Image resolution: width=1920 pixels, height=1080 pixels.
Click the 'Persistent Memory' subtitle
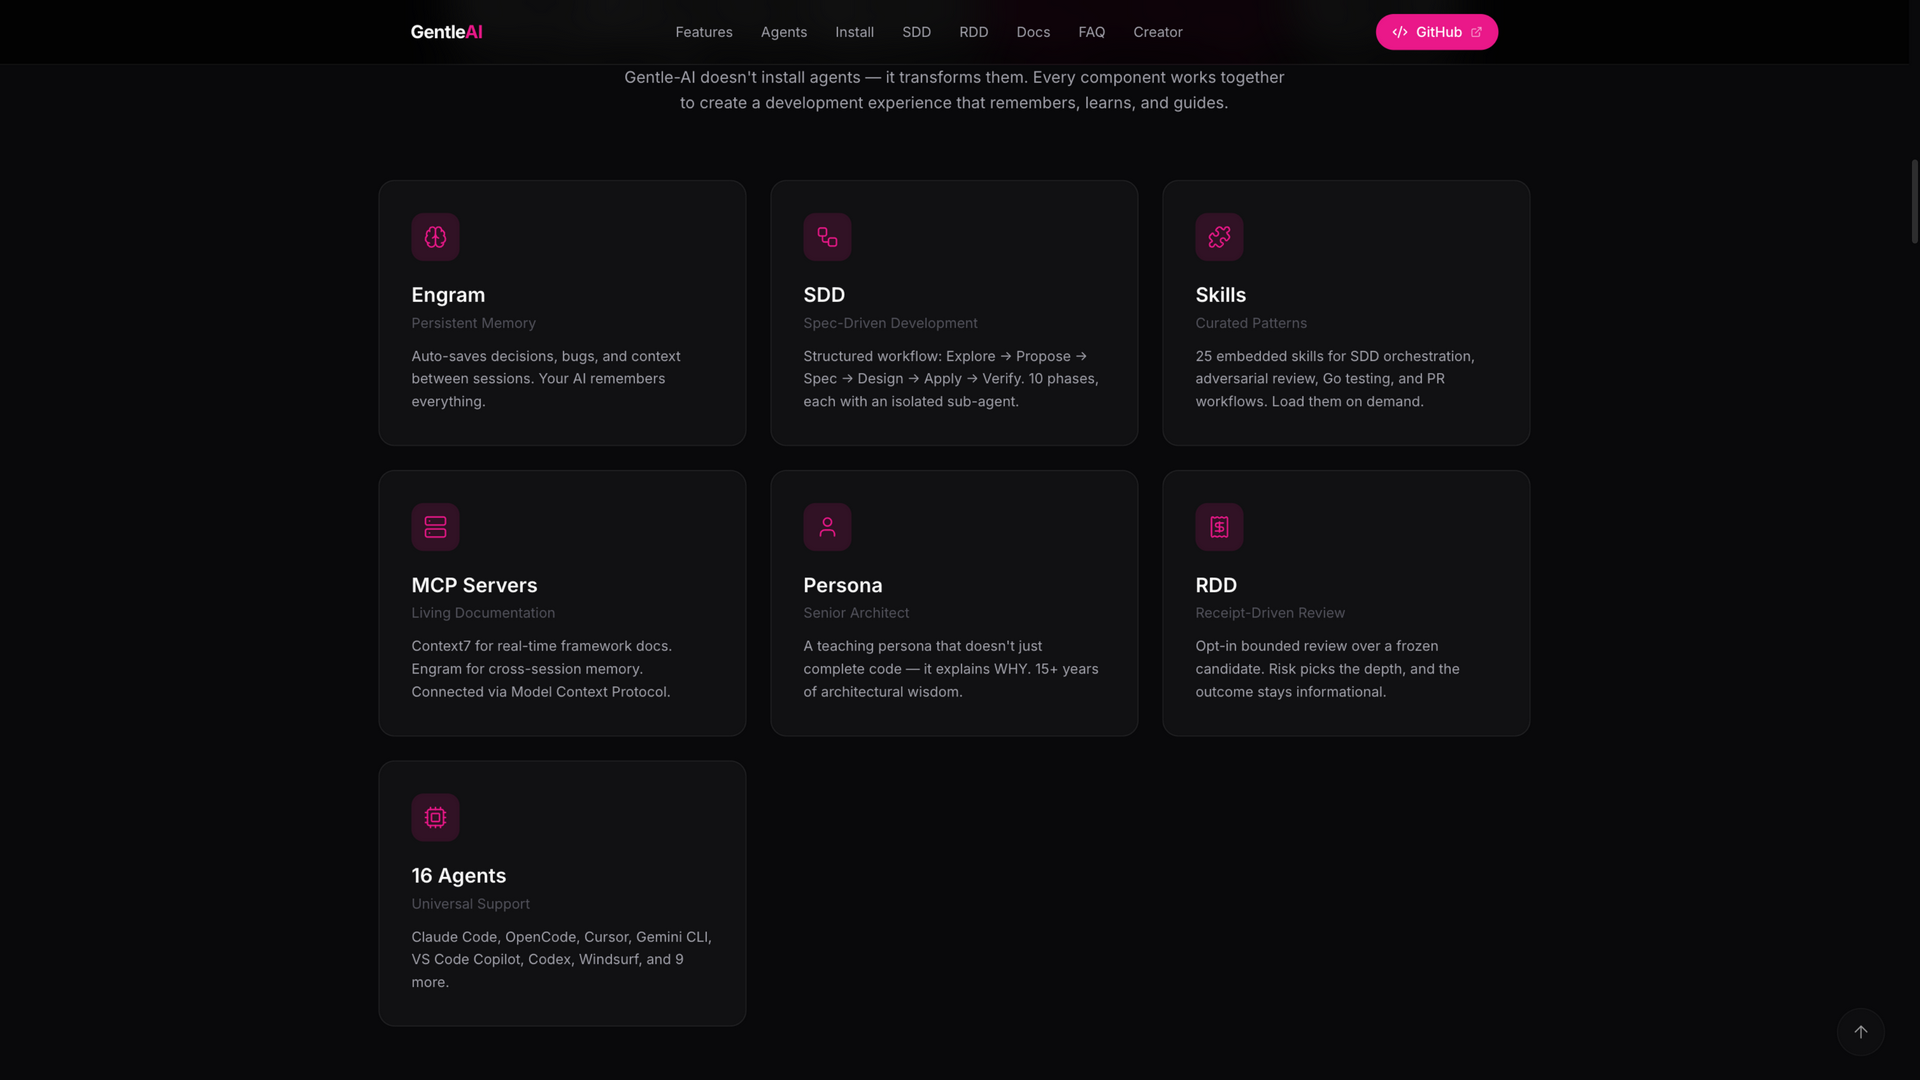[473, 323]
